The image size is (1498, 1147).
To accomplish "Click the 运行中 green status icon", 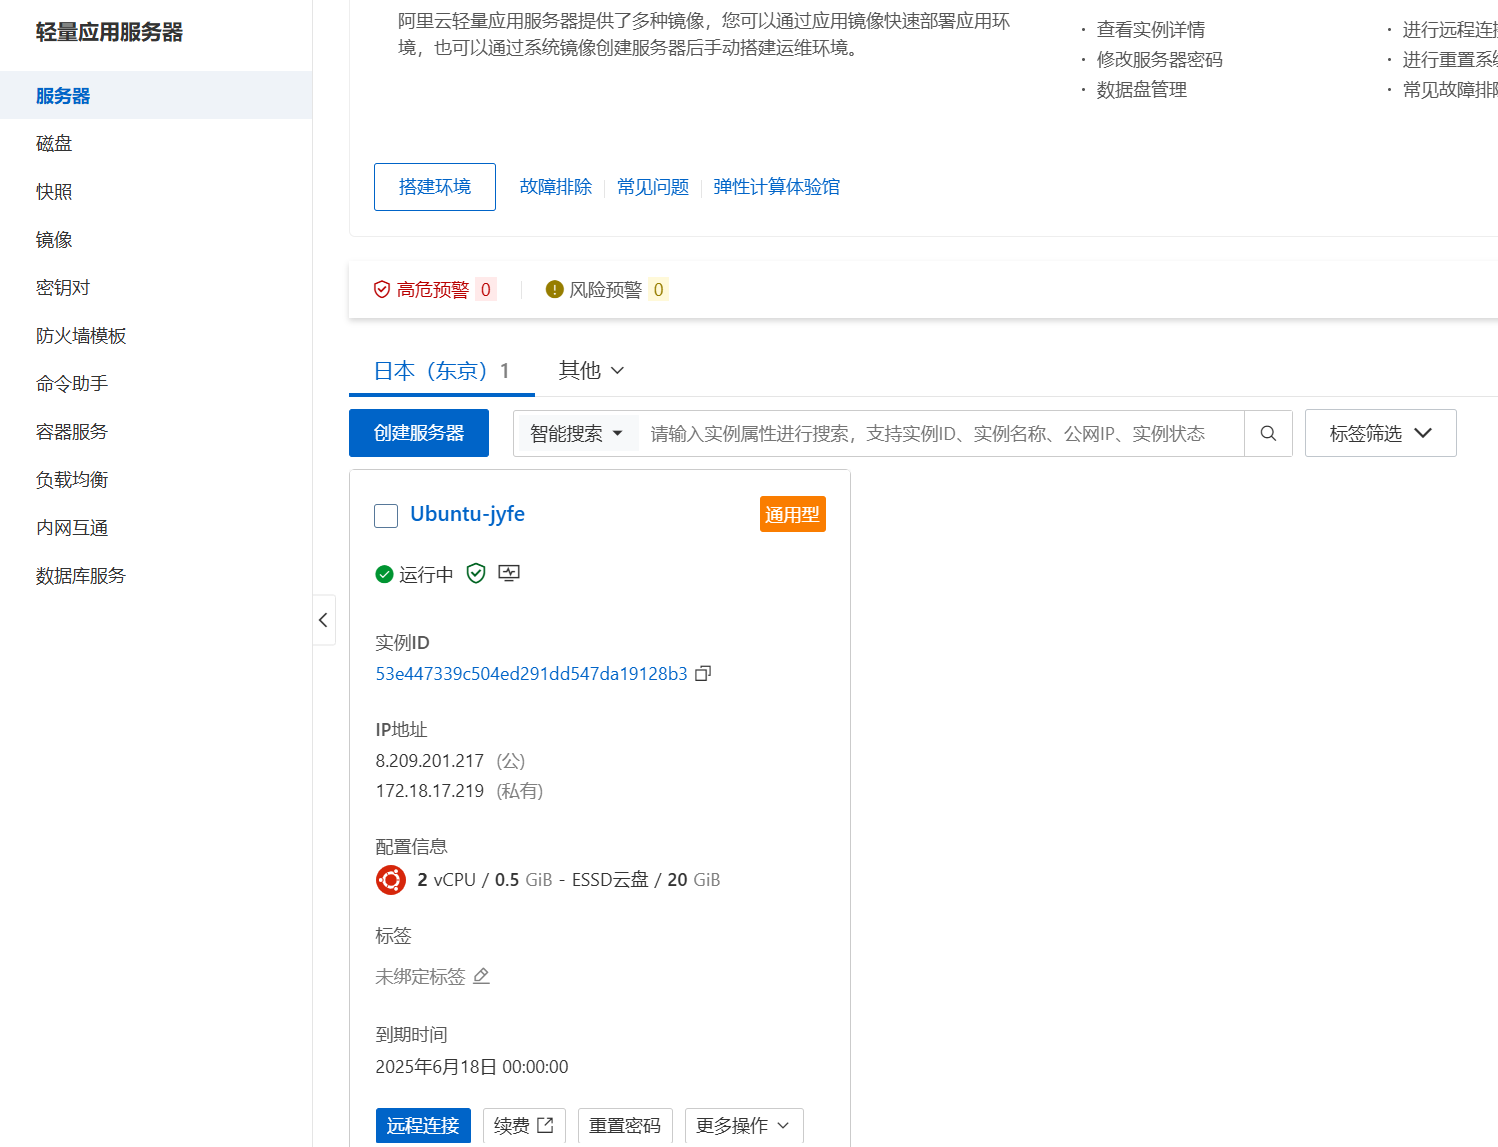I will (384, 573).
